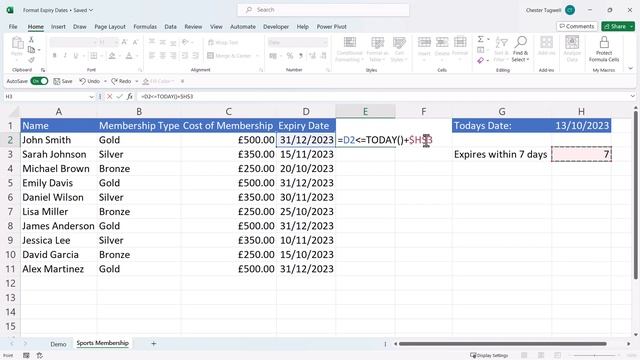This screenshot has height=360, width=640.
Task: Select the row 5 header
Action: point(10,183)
